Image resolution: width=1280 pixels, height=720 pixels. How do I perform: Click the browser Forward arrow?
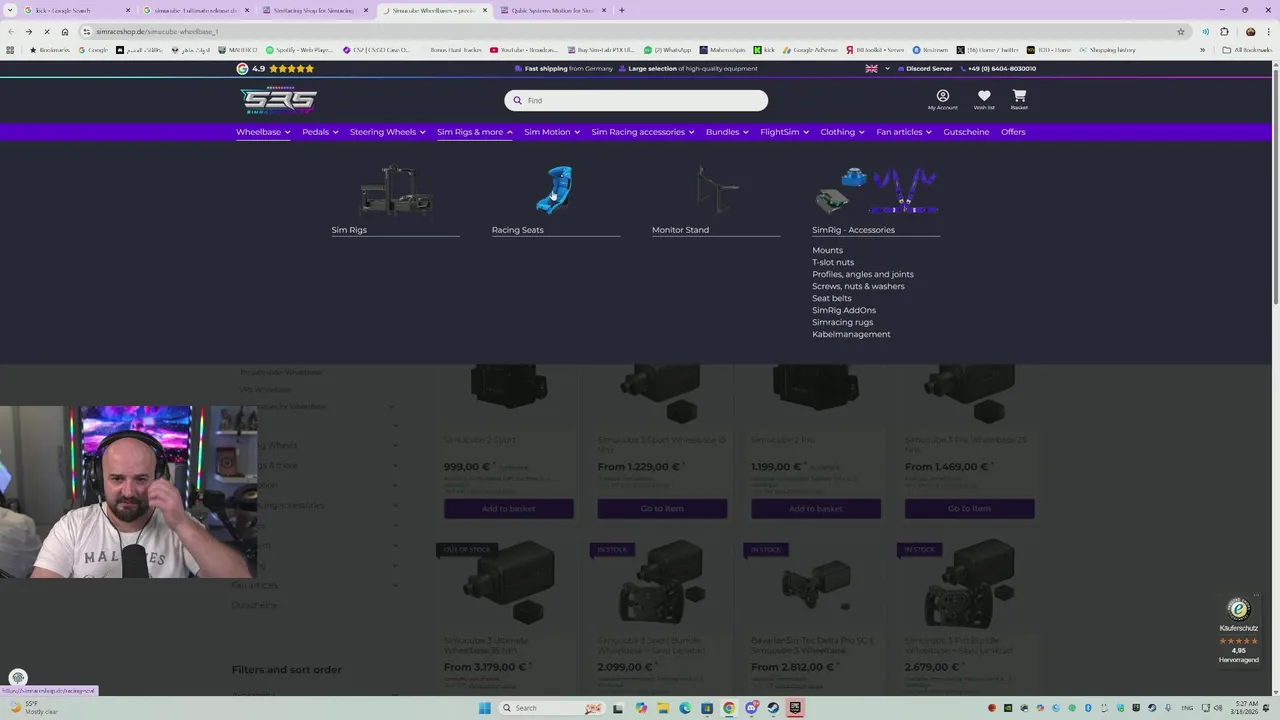click(28, 31)
